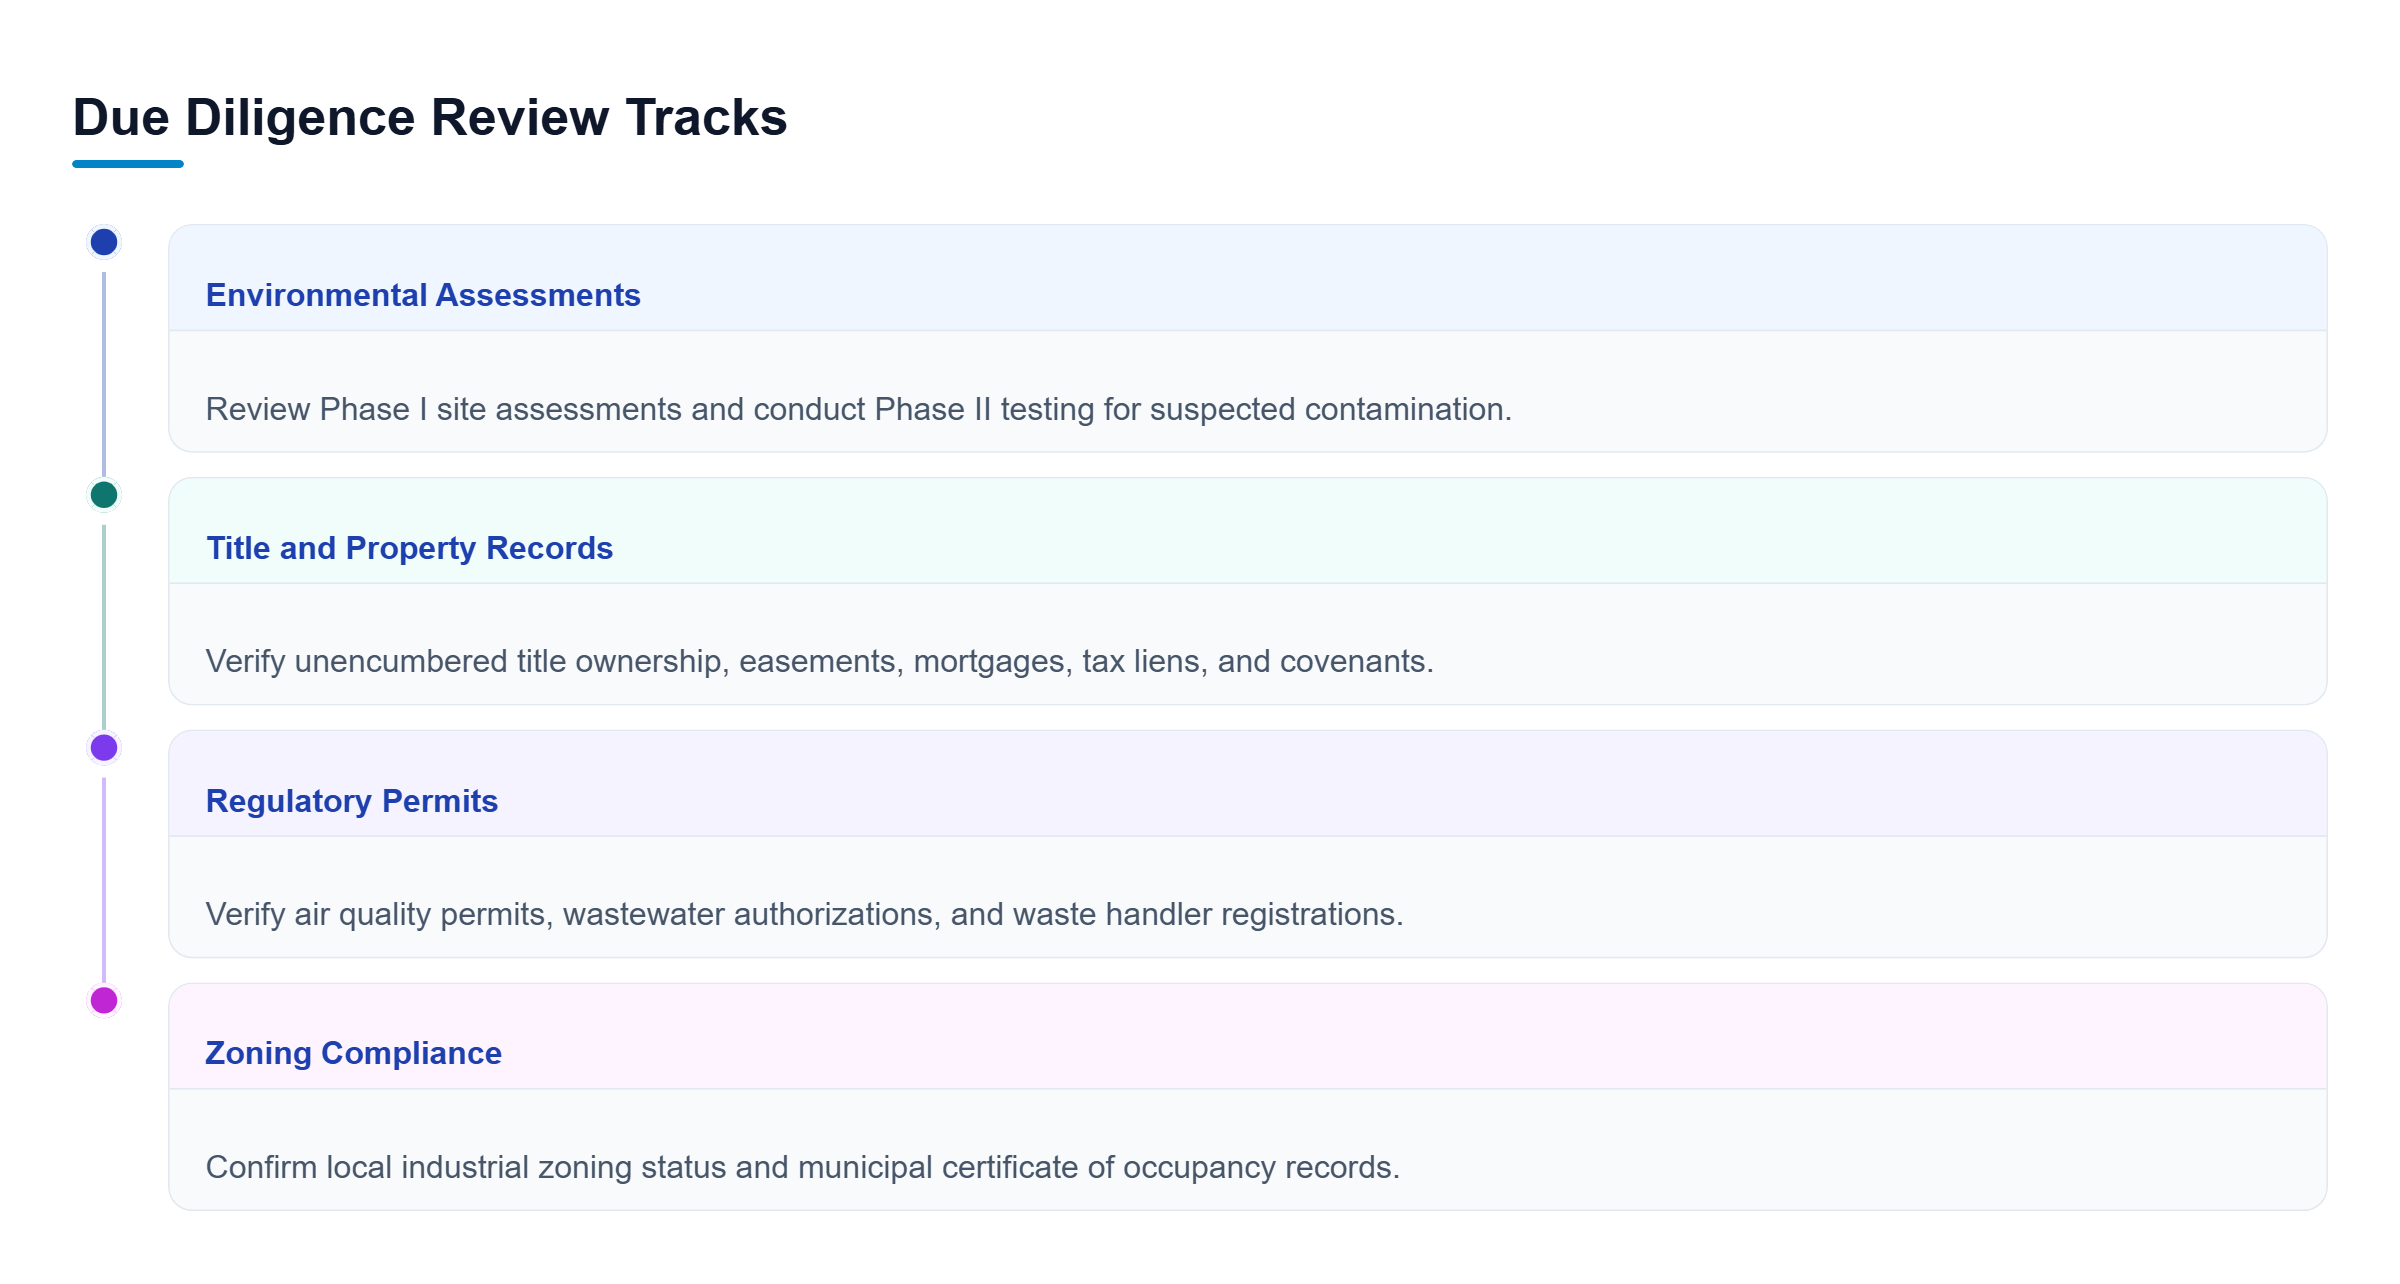Click the text about air quality permits
Image resolution: width=2400 pixels, height=1284 pixels.
point(805,914)
